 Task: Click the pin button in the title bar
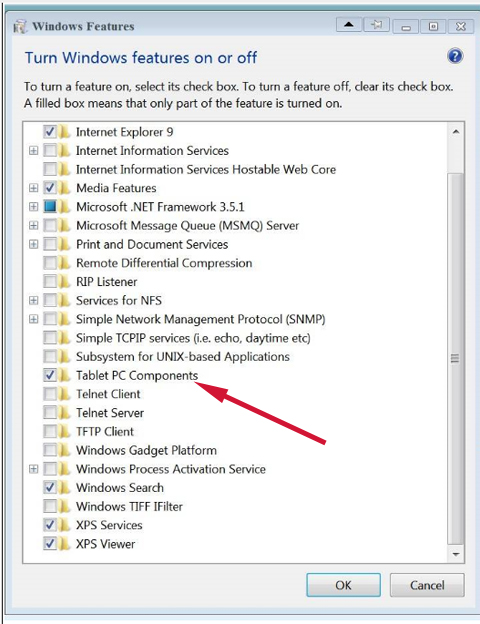coord(377,25)
